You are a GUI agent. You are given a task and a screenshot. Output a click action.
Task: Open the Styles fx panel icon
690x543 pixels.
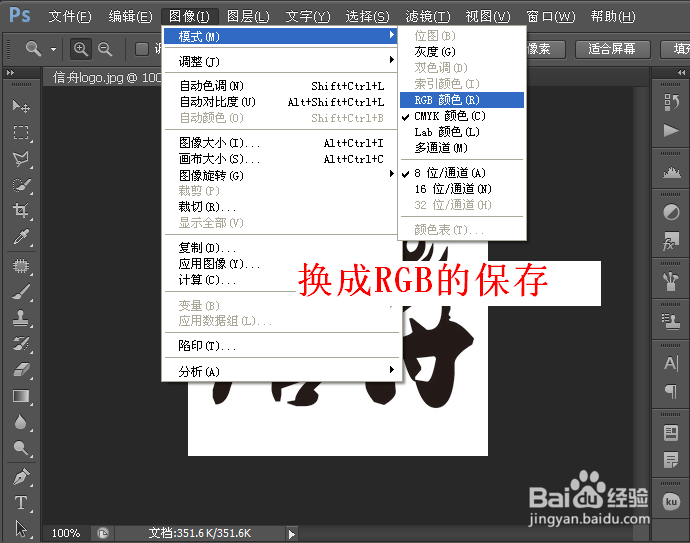pyautogui.click(x=671, y=241)
